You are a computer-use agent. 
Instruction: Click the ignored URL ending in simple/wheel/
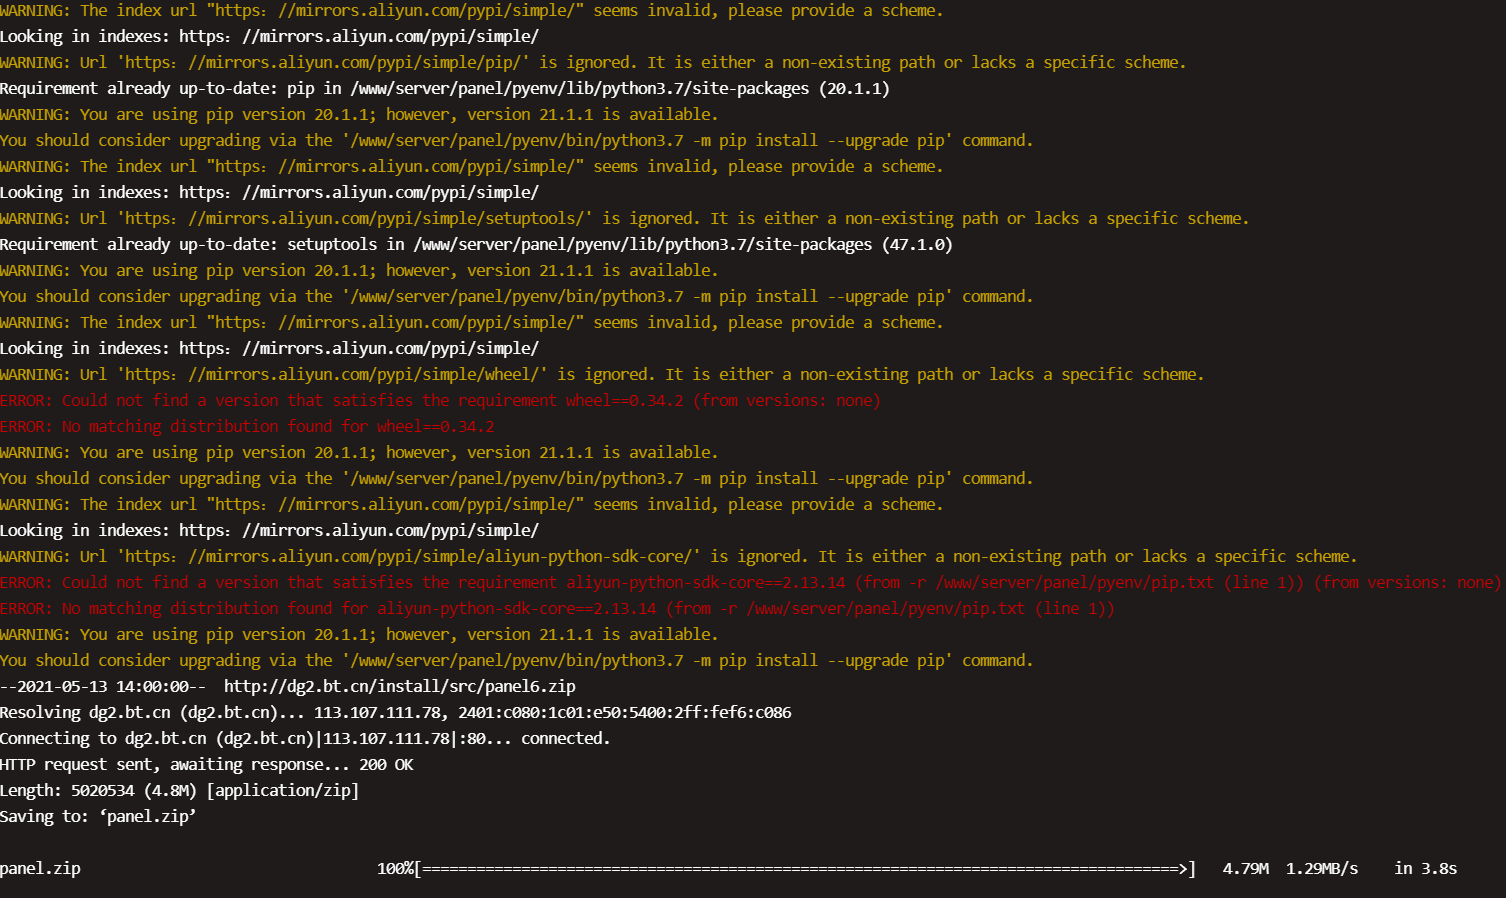point(332,374)
